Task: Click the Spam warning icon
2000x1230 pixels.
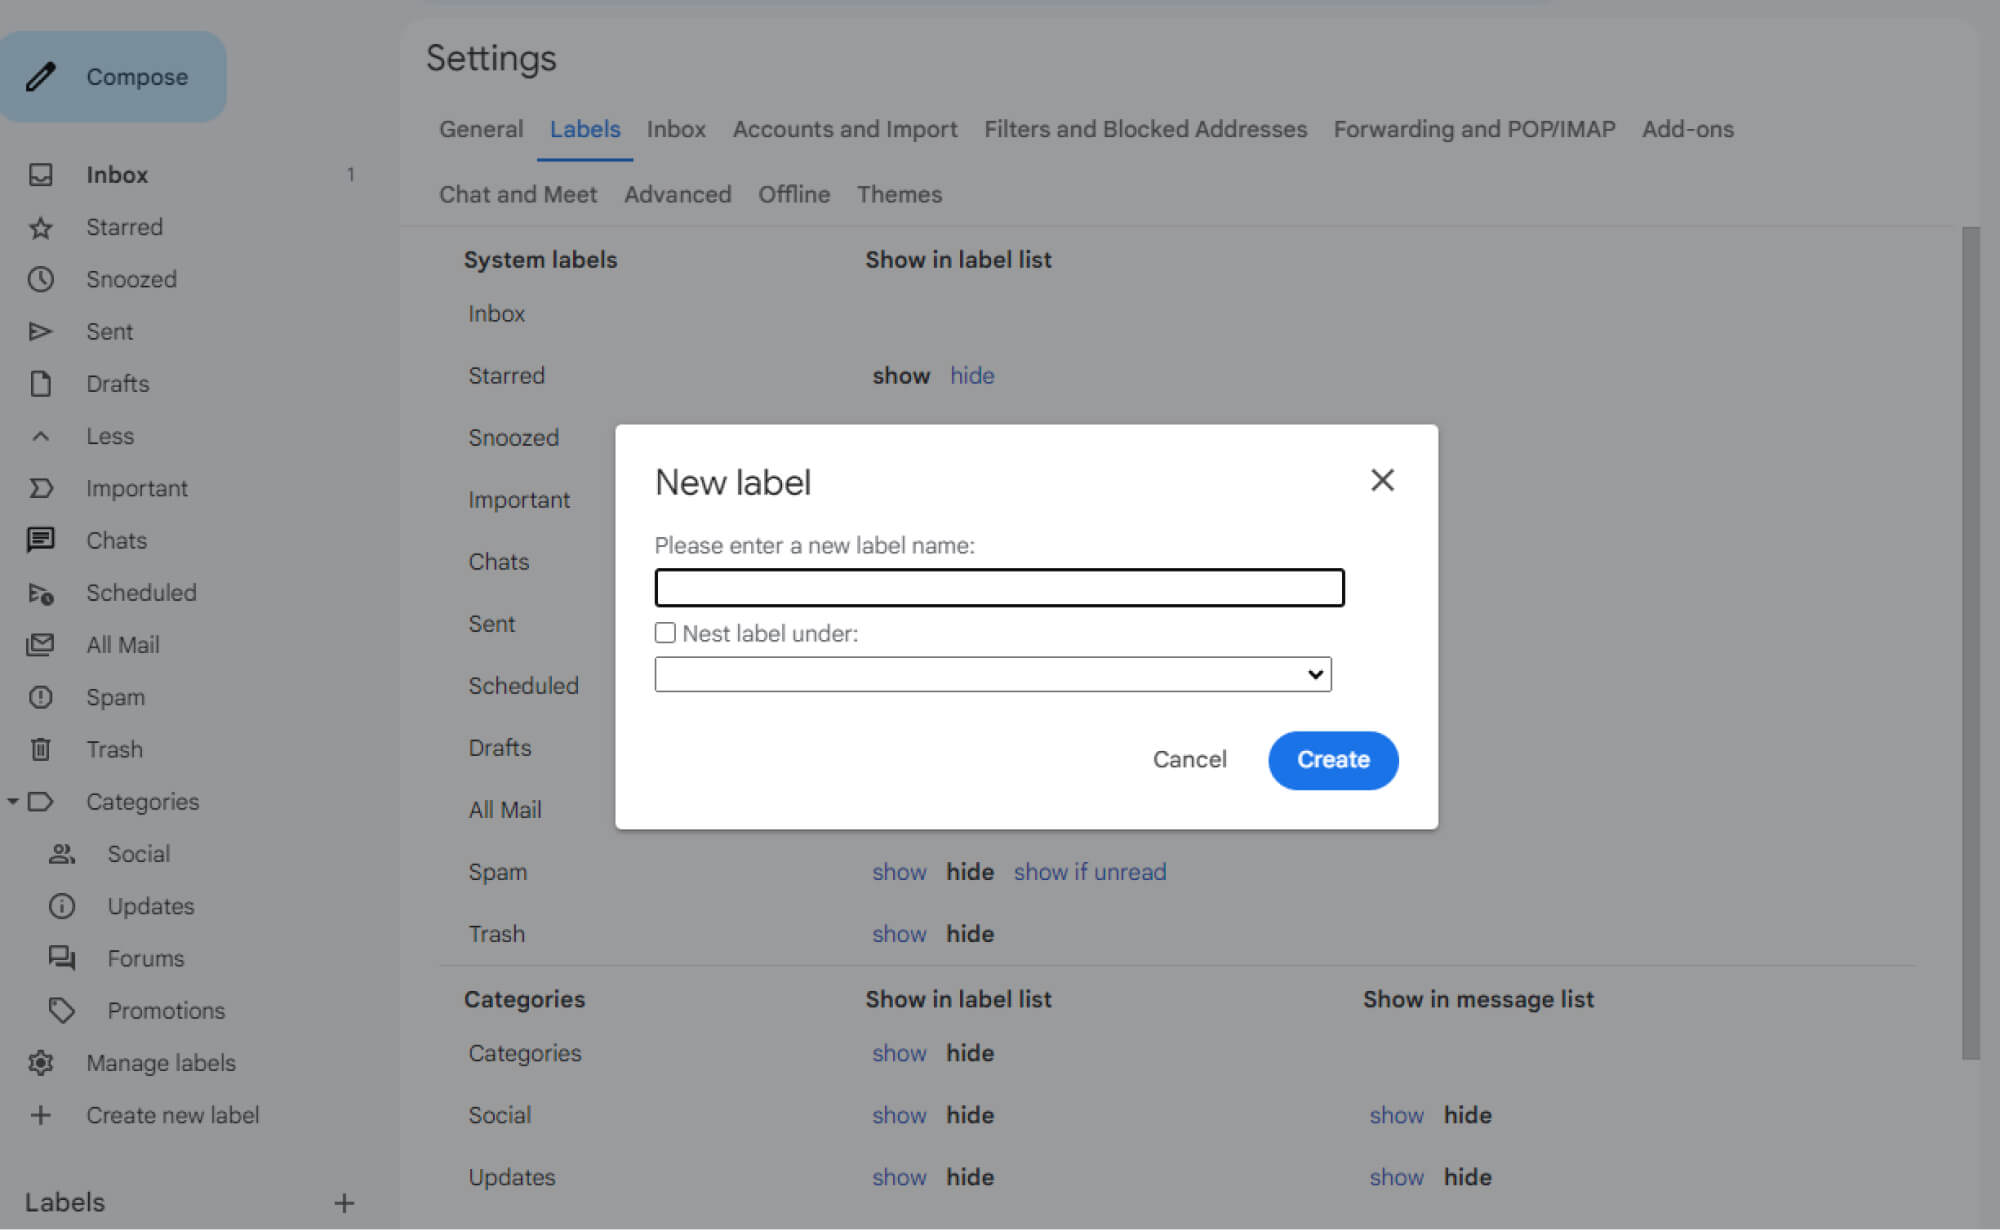Action: 40,697
